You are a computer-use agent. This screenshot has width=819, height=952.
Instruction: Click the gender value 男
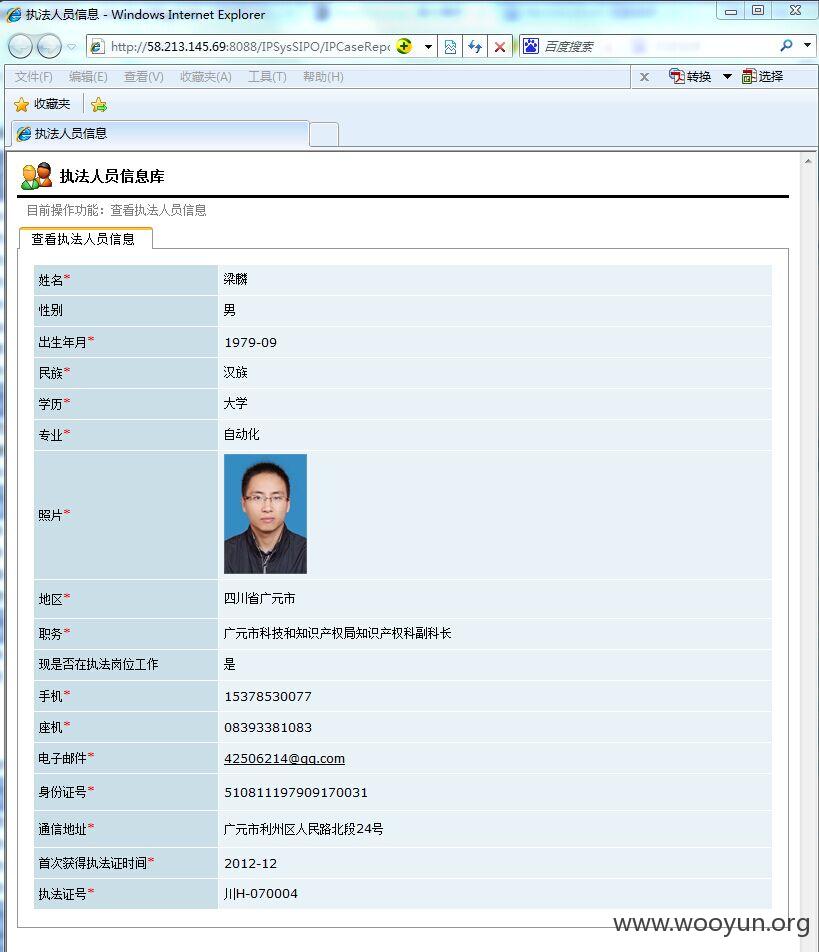[x=229, y=310]
